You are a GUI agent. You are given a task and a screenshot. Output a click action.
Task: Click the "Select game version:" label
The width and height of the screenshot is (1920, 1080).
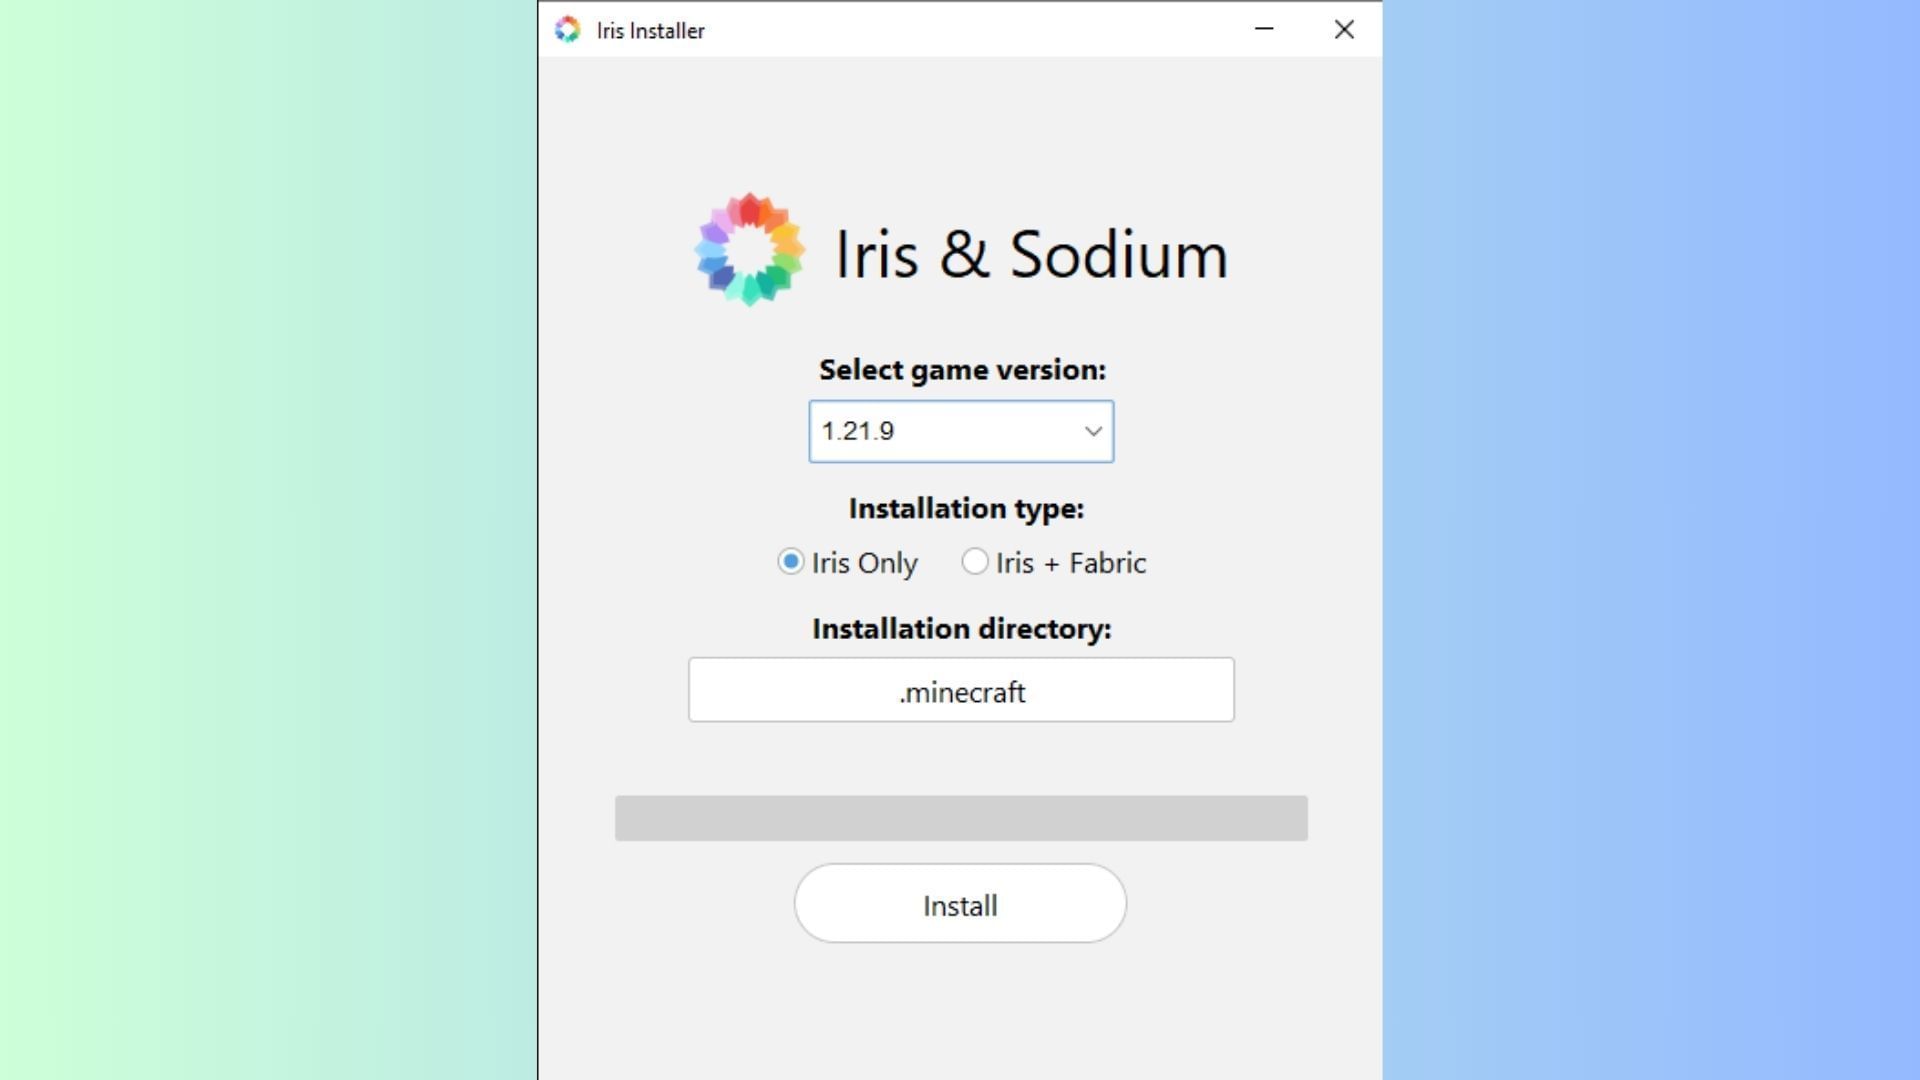(962, 370)
